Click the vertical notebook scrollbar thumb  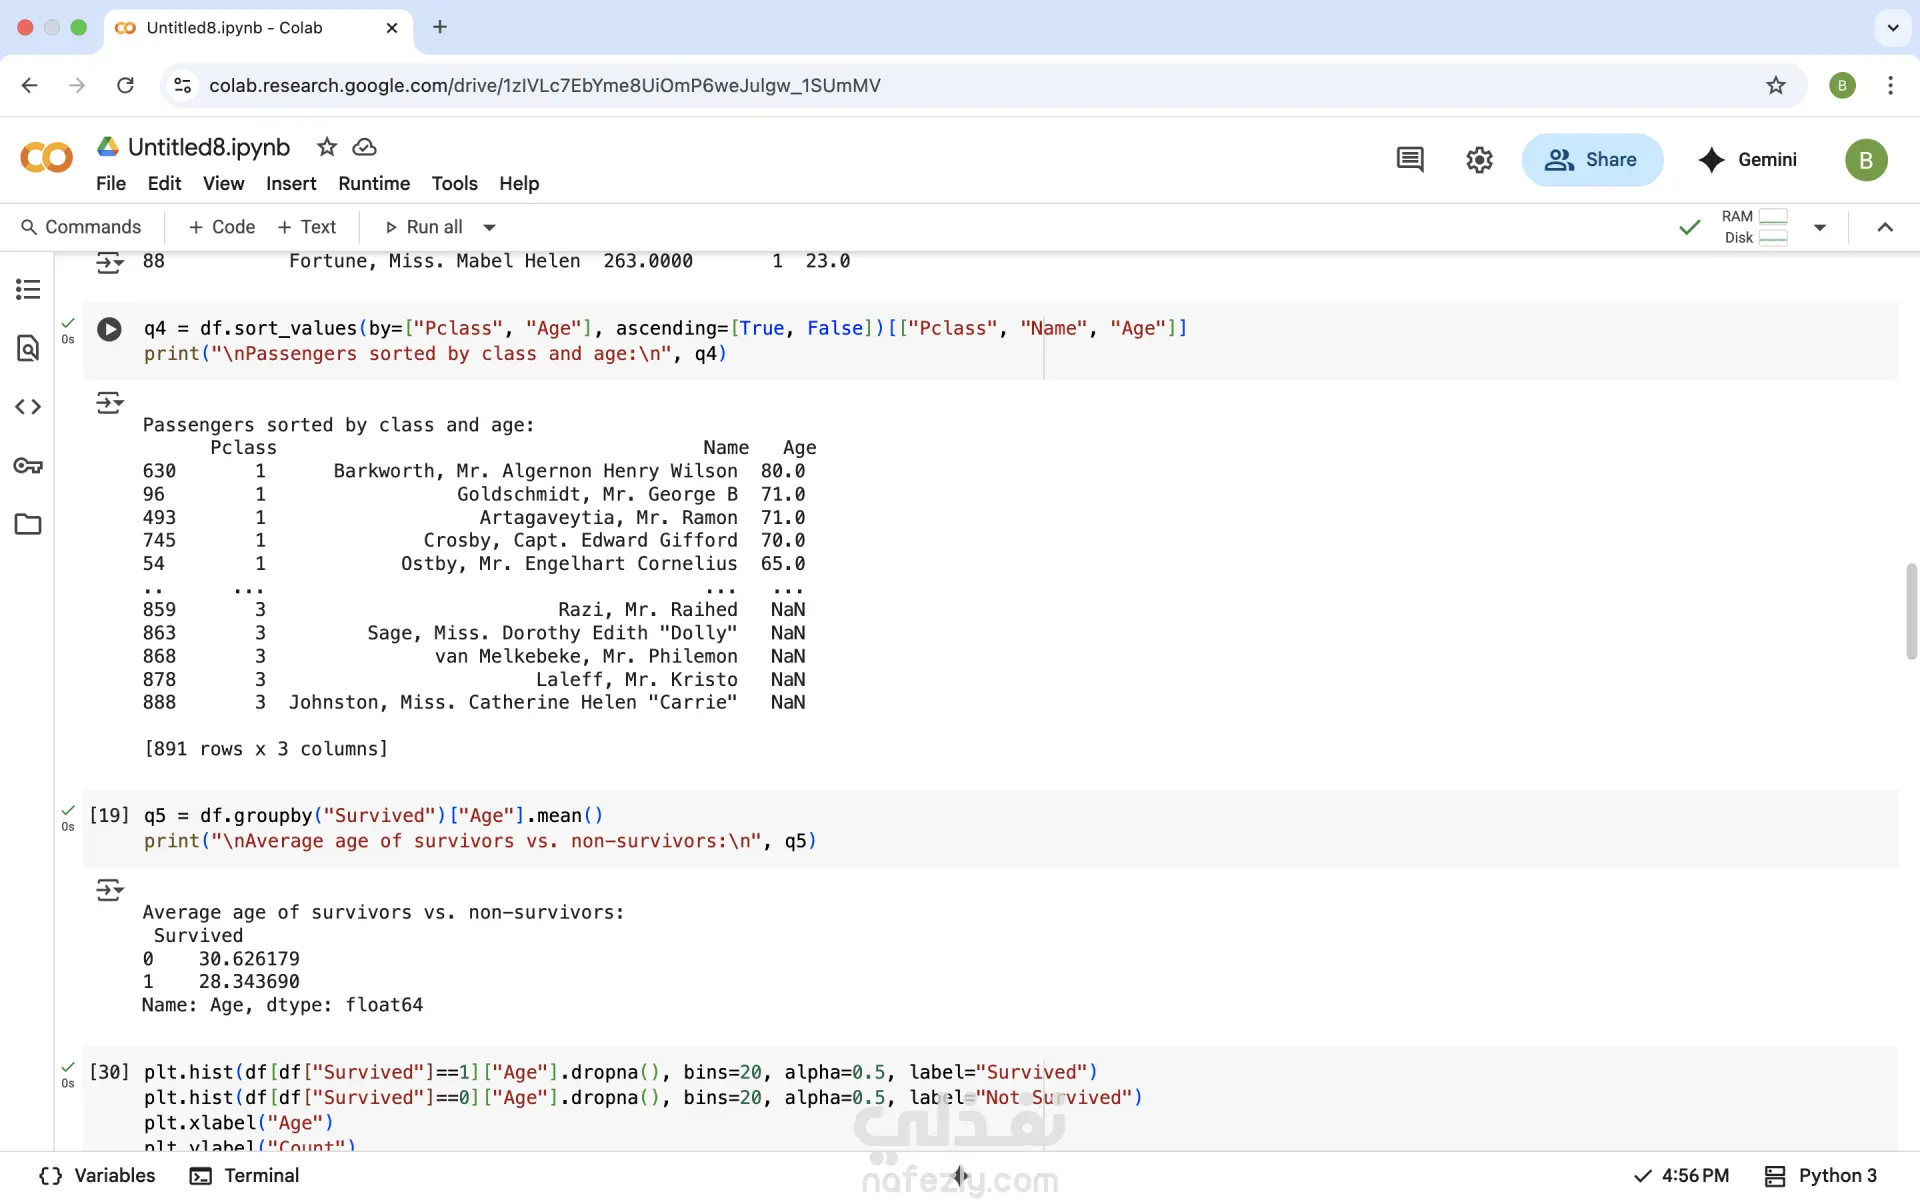(x=1911, y=612)
